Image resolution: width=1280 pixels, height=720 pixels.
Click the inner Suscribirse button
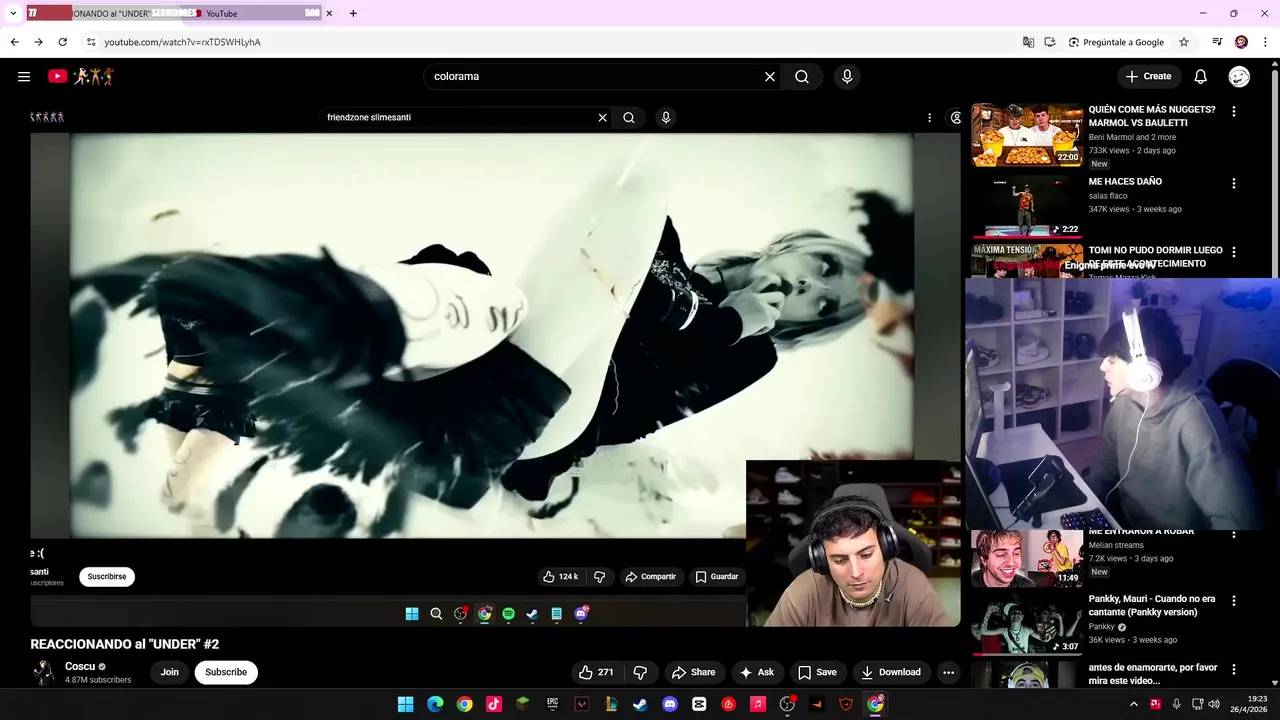tap(107, 577)
